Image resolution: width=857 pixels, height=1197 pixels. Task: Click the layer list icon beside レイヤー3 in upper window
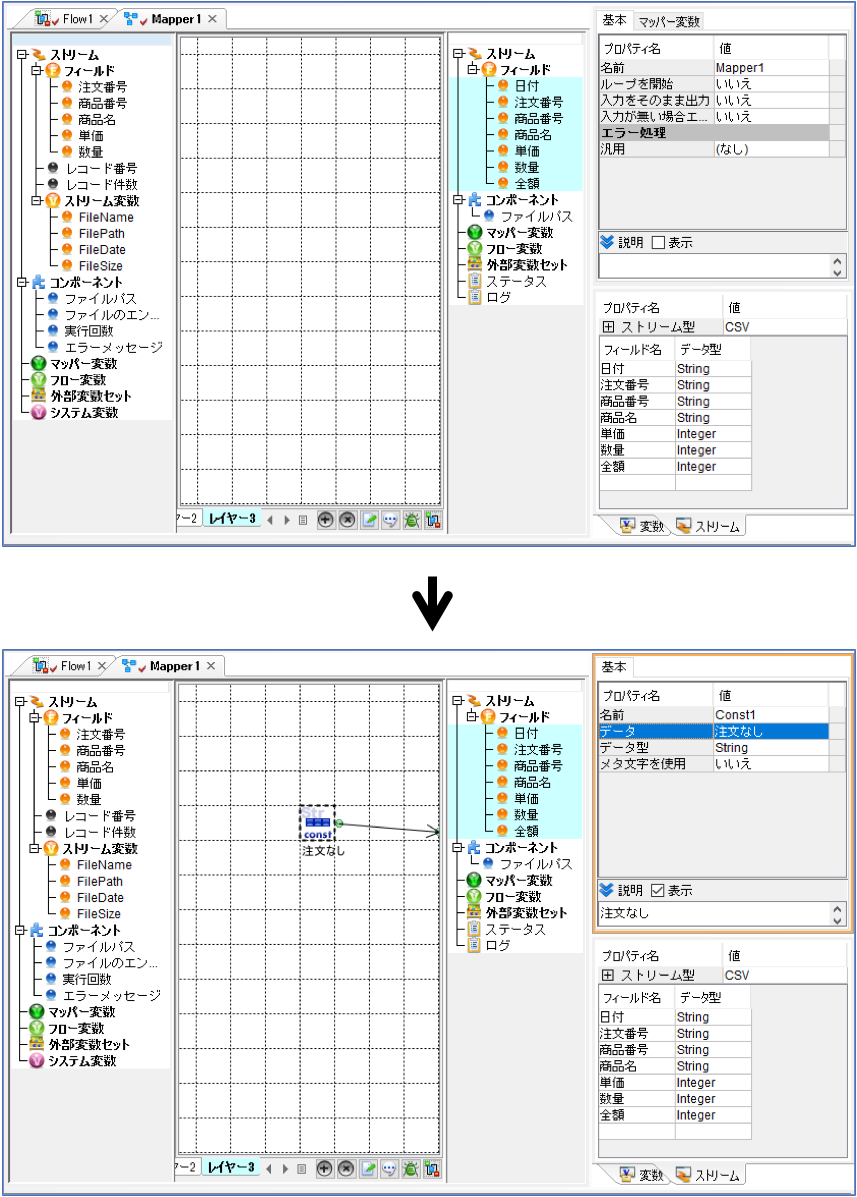[x=303, y=521]
